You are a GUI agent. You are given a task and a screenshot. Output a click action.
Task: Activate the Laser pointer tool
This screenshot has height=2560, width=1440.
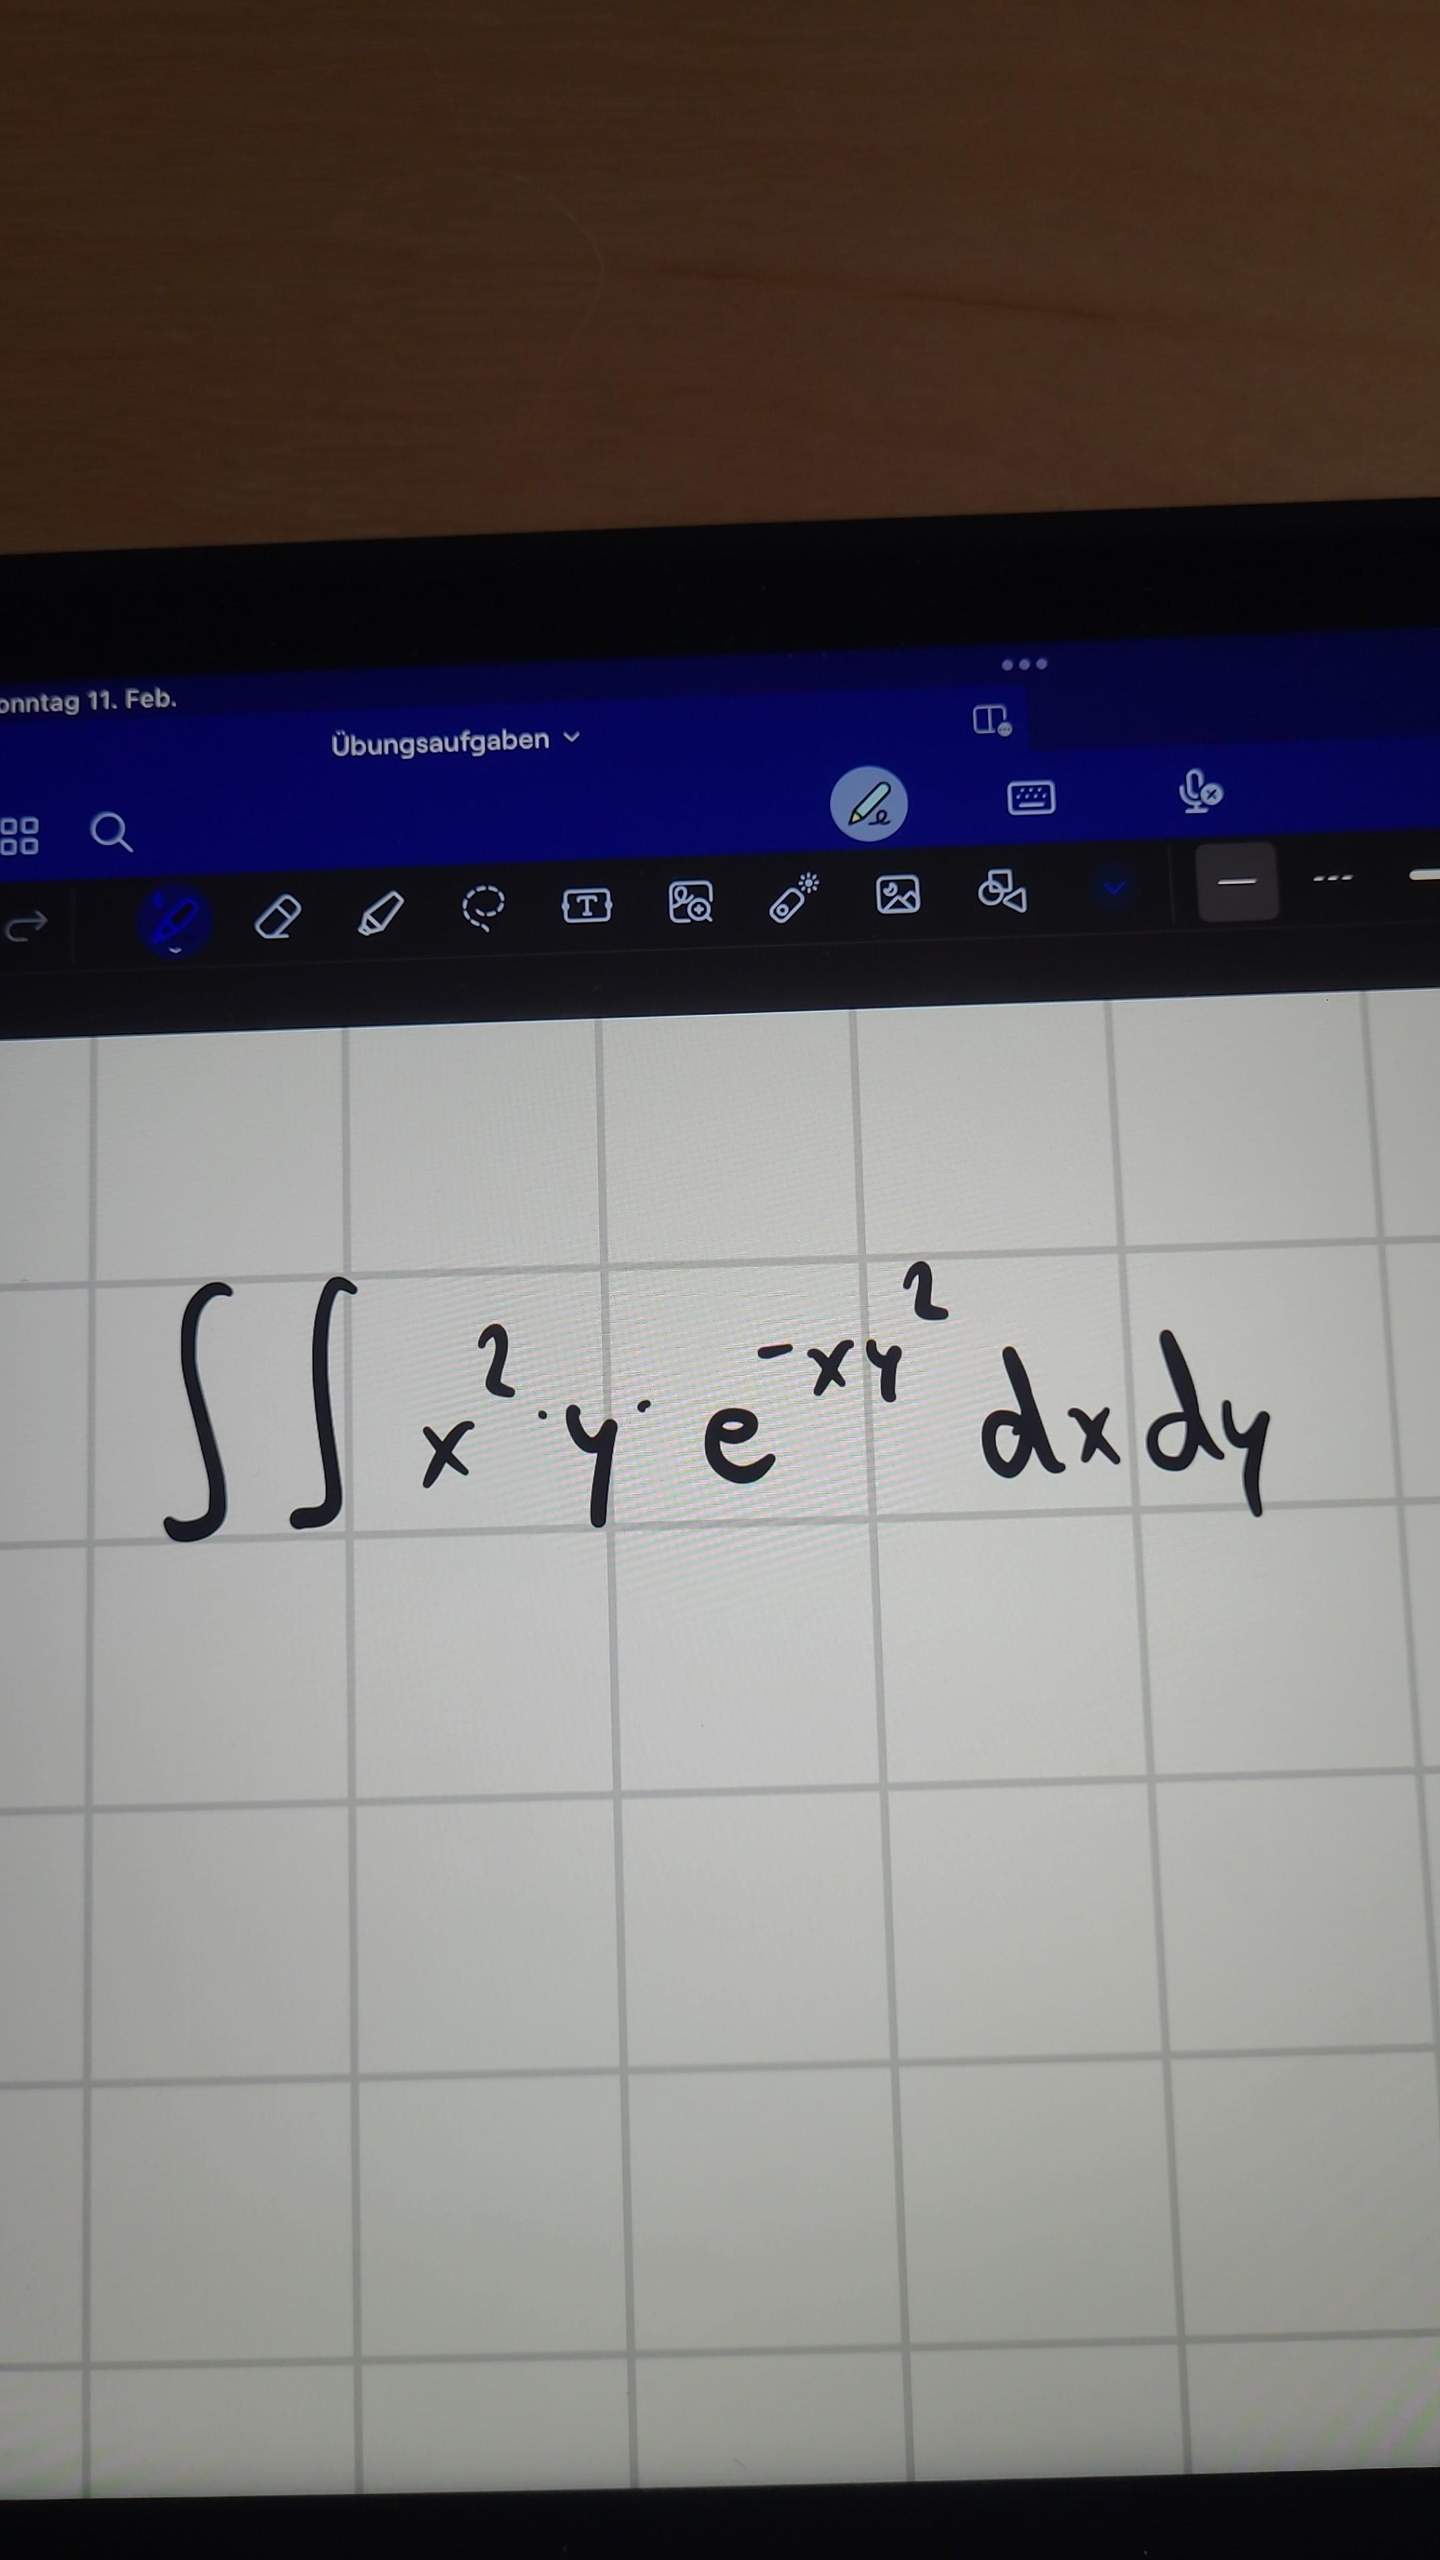[794, 897]
